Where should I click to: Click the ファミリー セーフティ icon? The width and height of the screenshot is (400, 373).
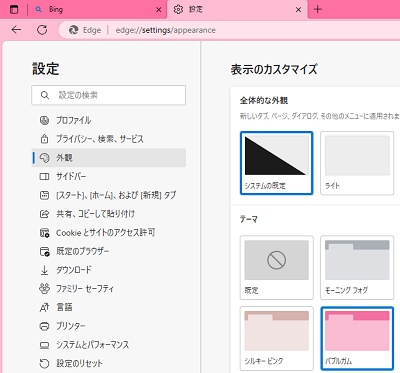click(44, 288)
